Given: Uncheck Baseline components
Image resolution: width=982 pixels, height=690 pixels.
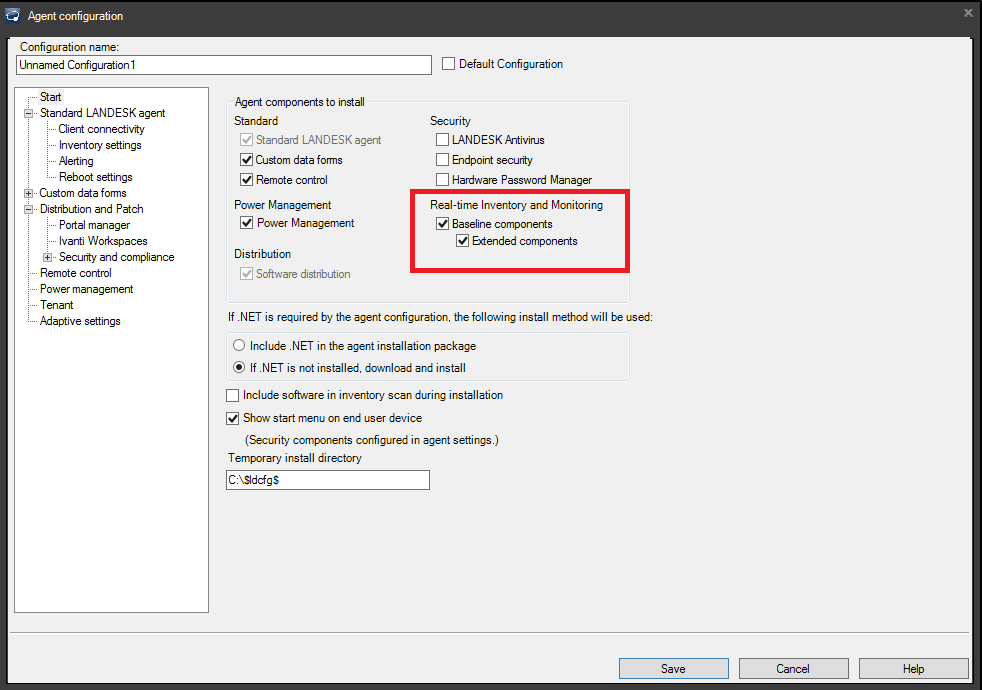Looking at the screenshot, I should tap(442, 223).
